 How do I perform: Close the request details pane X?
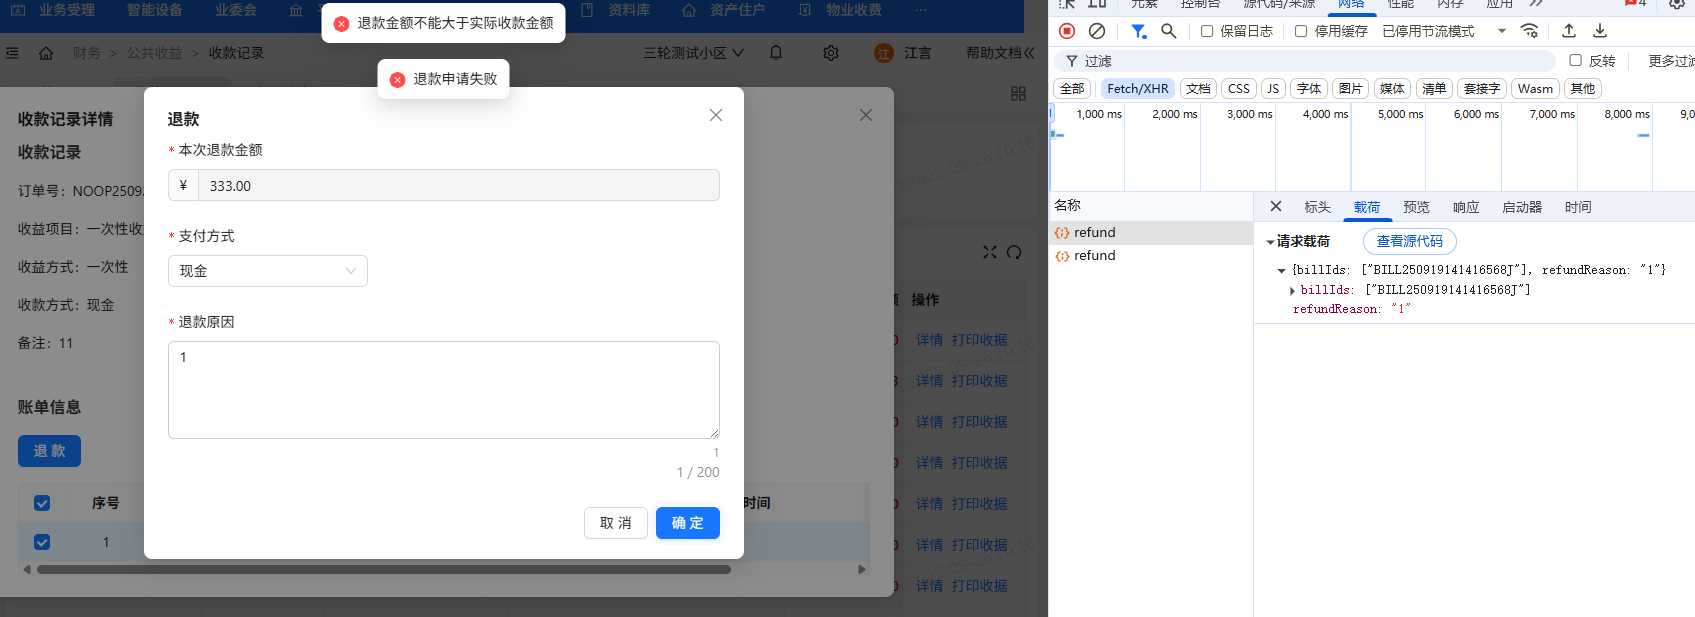1276,206
